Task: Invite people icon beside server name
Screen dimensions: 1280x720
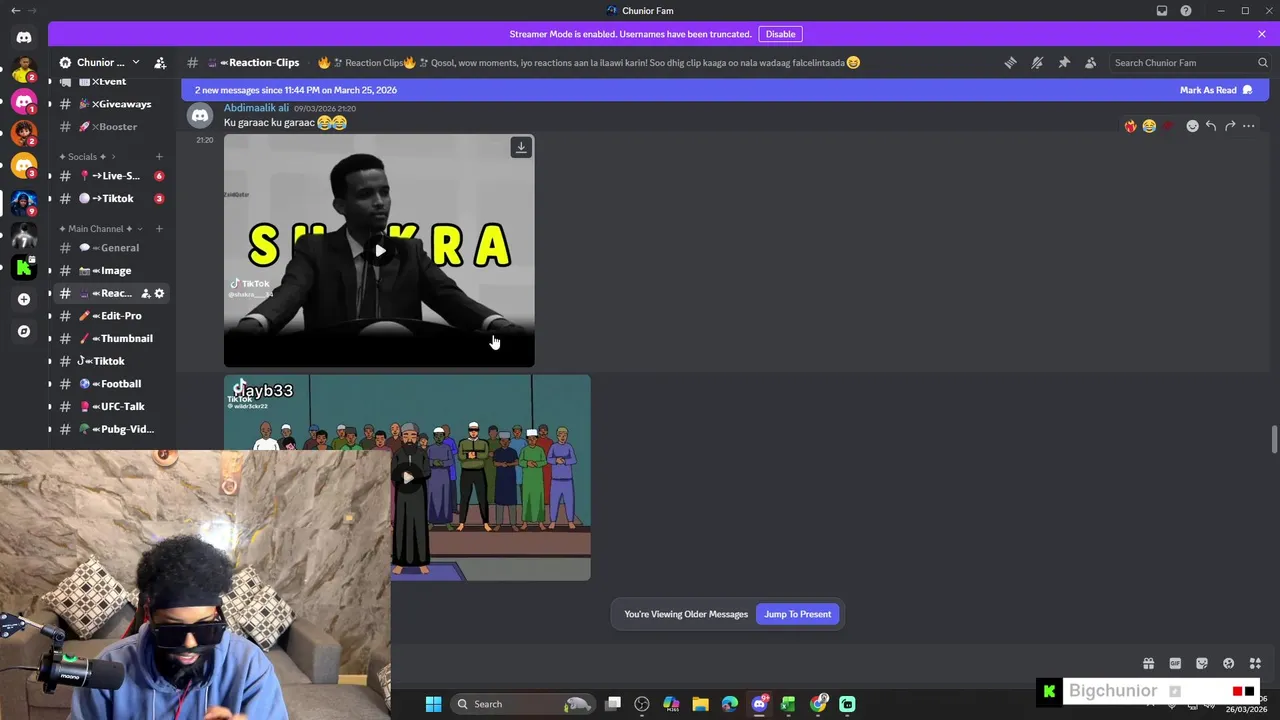Action: (x=160, y=62)
